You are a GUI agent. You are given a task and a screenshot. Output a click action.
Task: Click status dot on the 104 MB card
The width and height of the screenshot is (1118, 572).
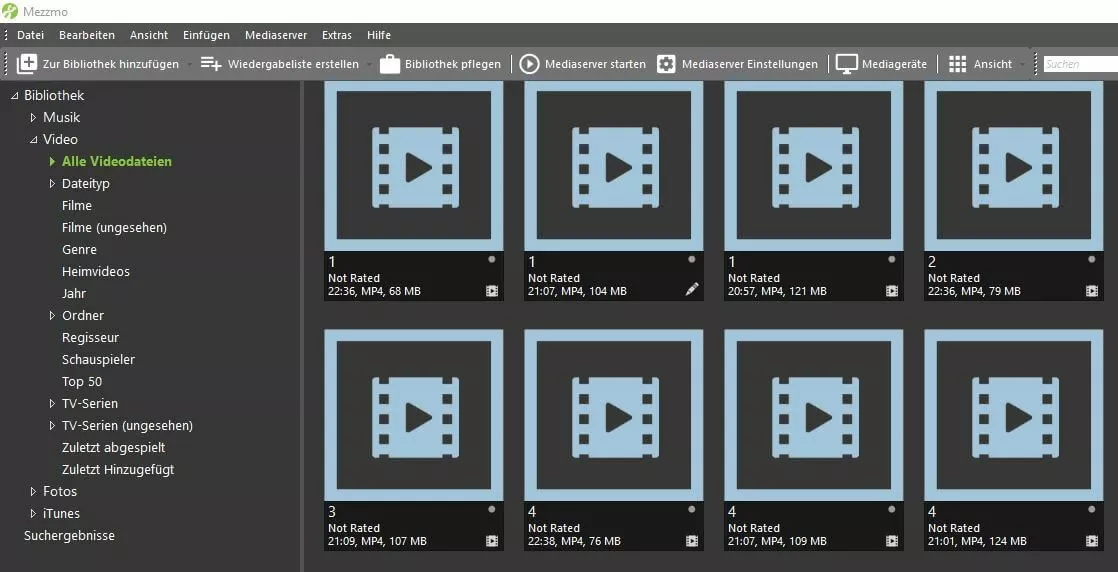(691, 260)
